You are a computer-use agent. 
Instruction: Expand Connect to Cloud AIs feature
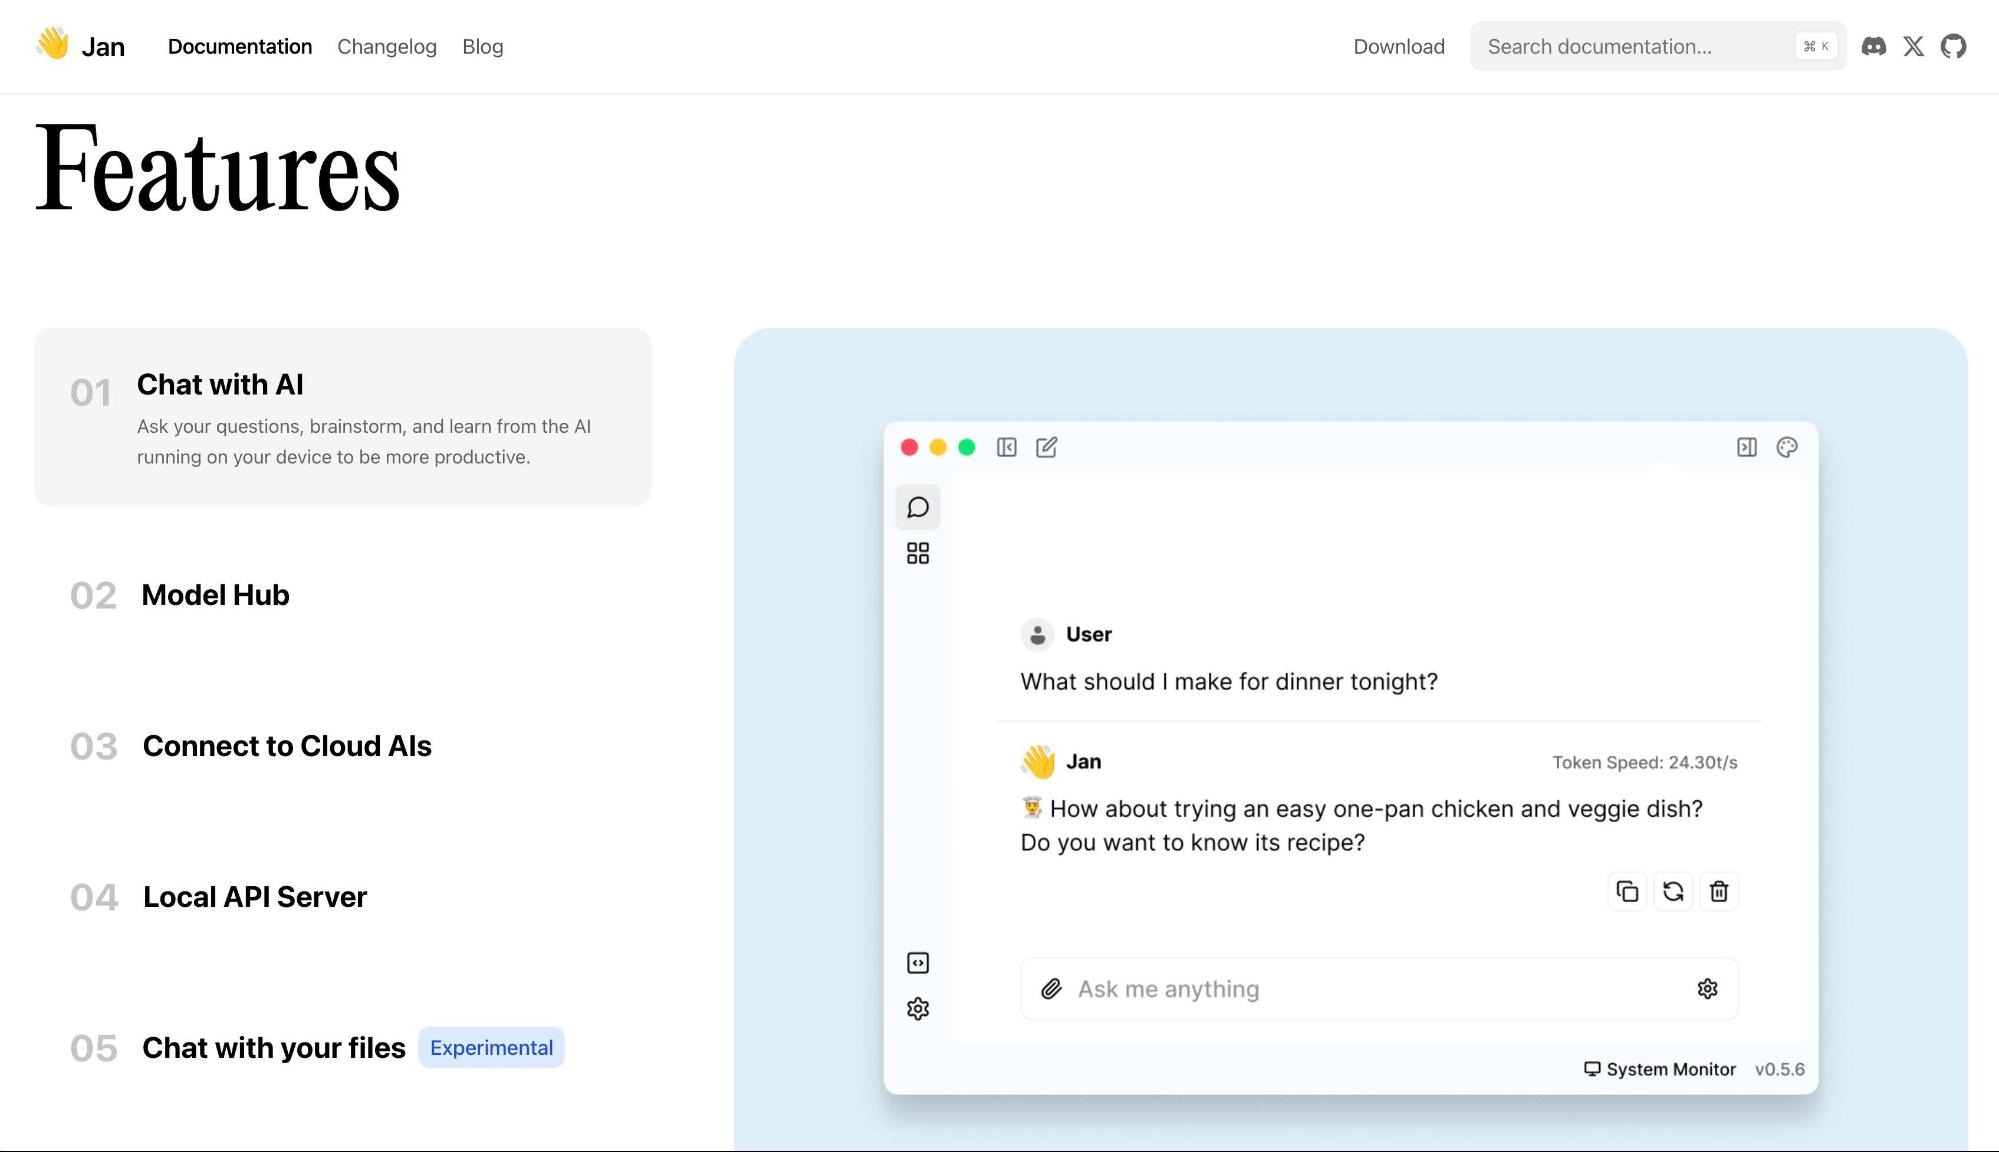pyautogui.click(x=287, y=746)
